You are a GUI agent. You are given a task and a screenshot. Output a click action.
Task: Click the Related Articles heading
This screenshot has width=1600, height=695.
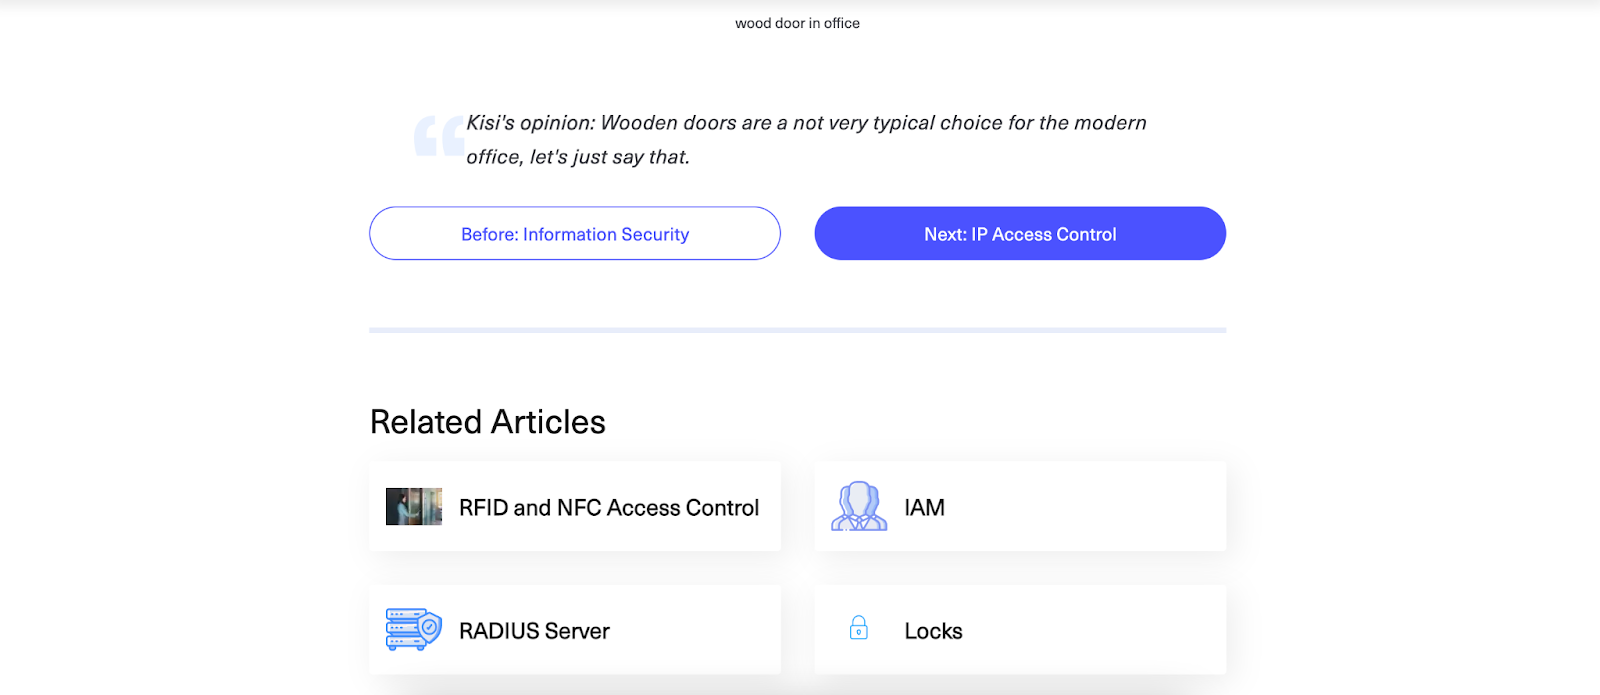tap(488, 422)
